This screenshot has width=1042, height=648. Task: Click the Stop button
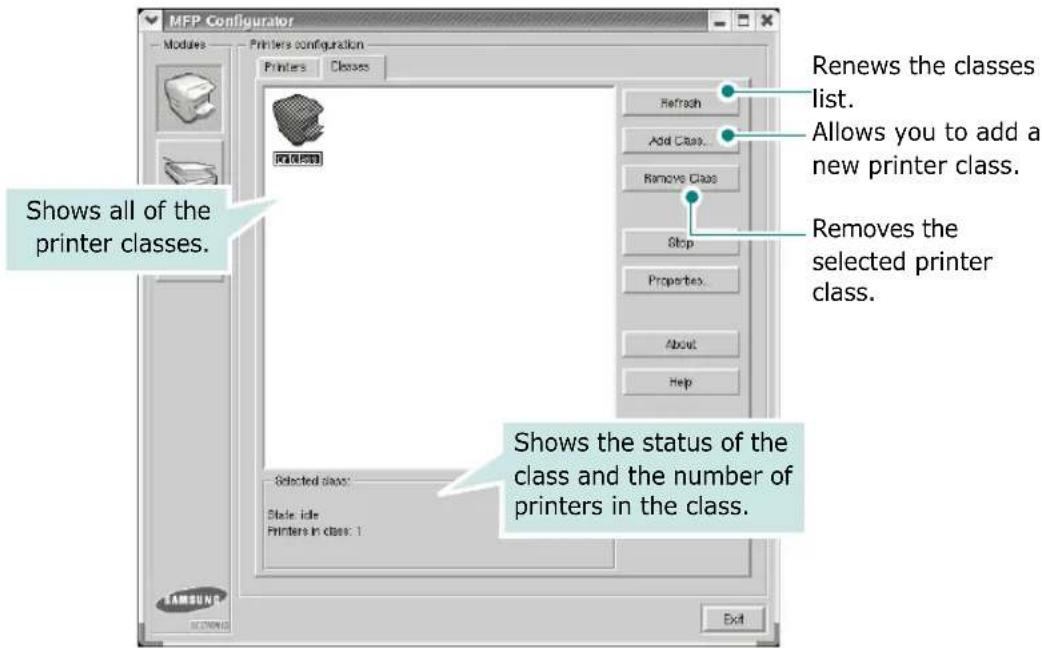point(680,243)
